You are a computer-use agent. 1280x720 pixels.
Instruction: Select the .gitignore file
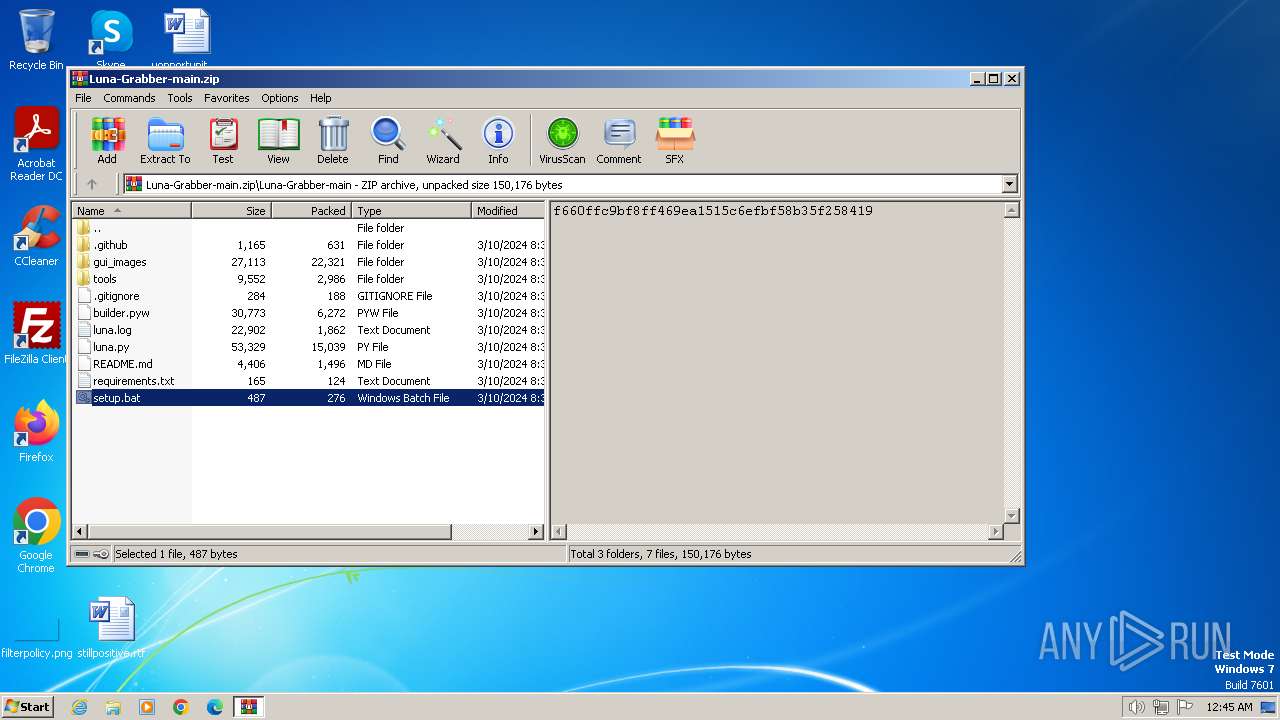click(x=308, y=296)
